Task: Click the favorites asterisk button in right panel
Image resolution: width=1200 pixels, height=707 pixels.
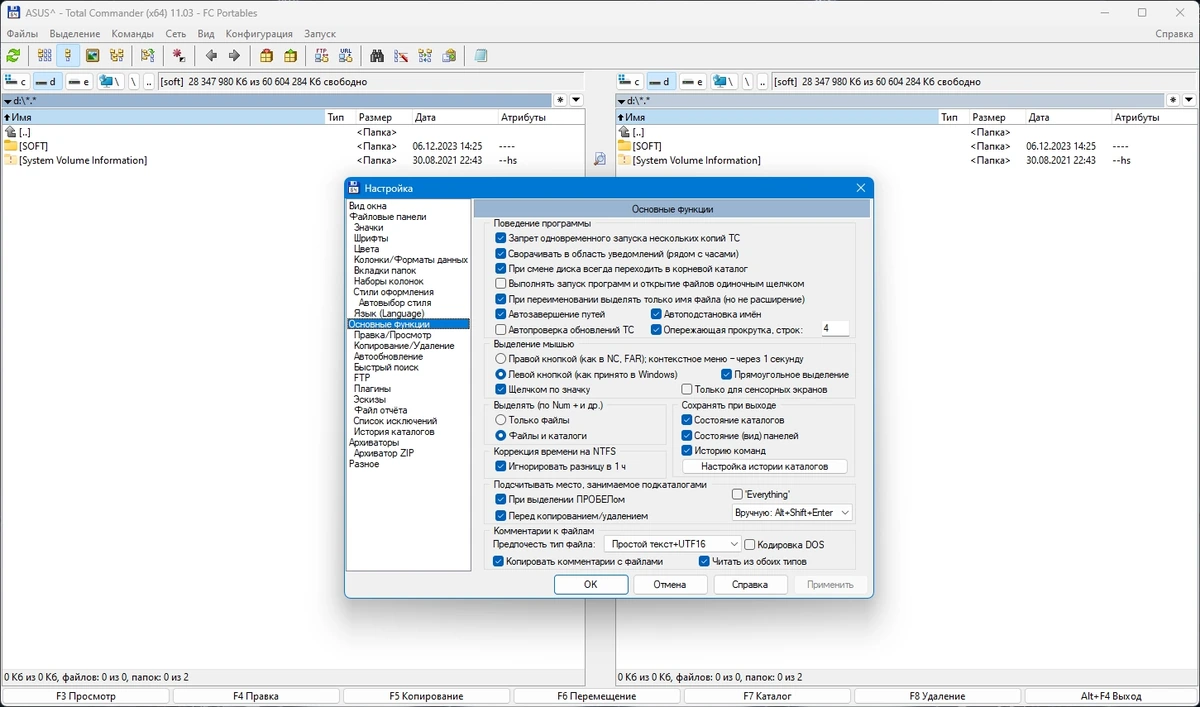Action: (x=1173, y=100)
